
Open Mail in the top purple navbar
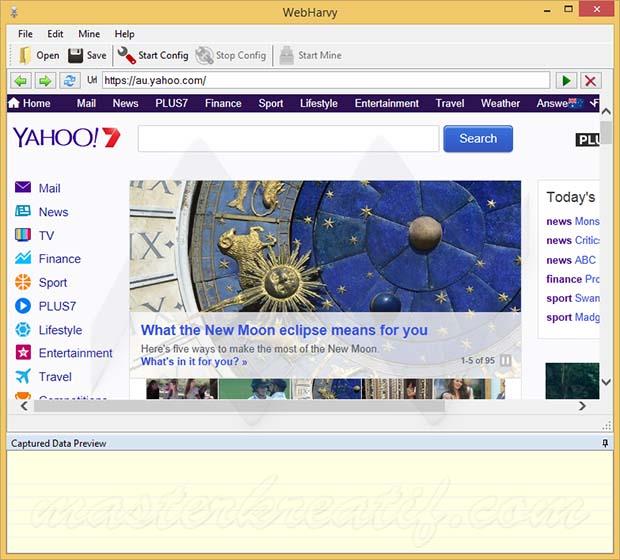[x=86, y=103]
